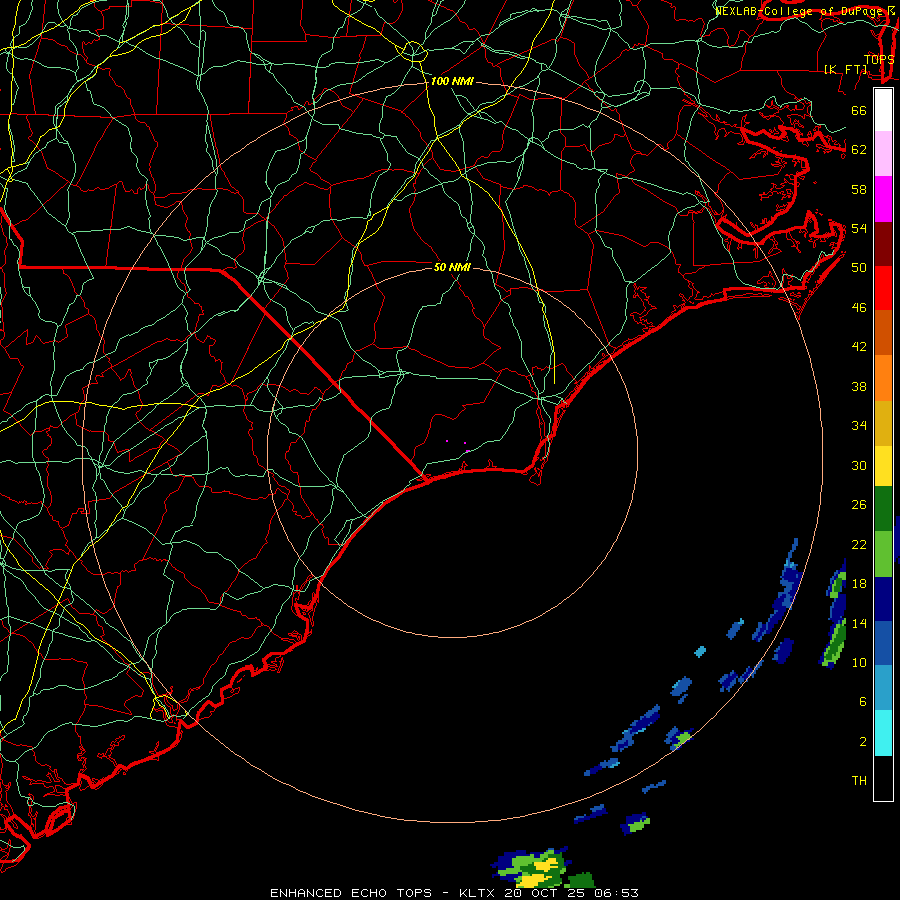Click the '10' legend value
The image size is (900, 900).
[x=859, y=663]
